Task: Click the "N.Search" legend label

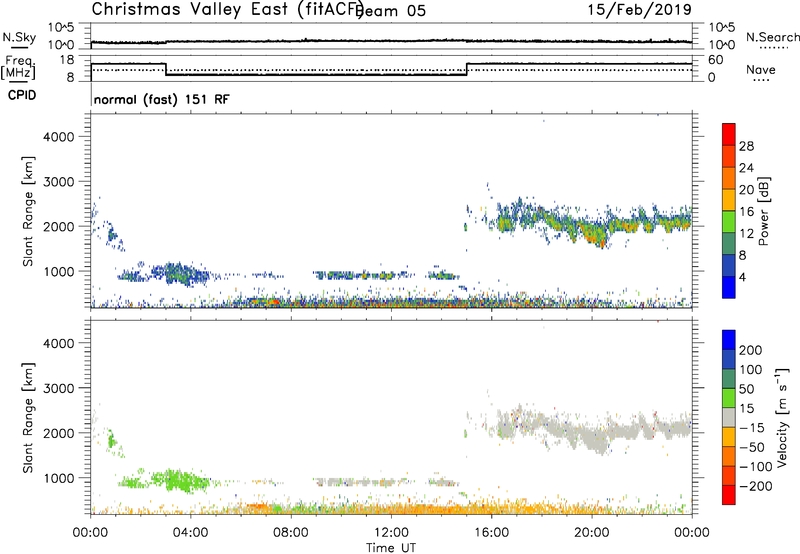Action: click(x=772, y=37)
